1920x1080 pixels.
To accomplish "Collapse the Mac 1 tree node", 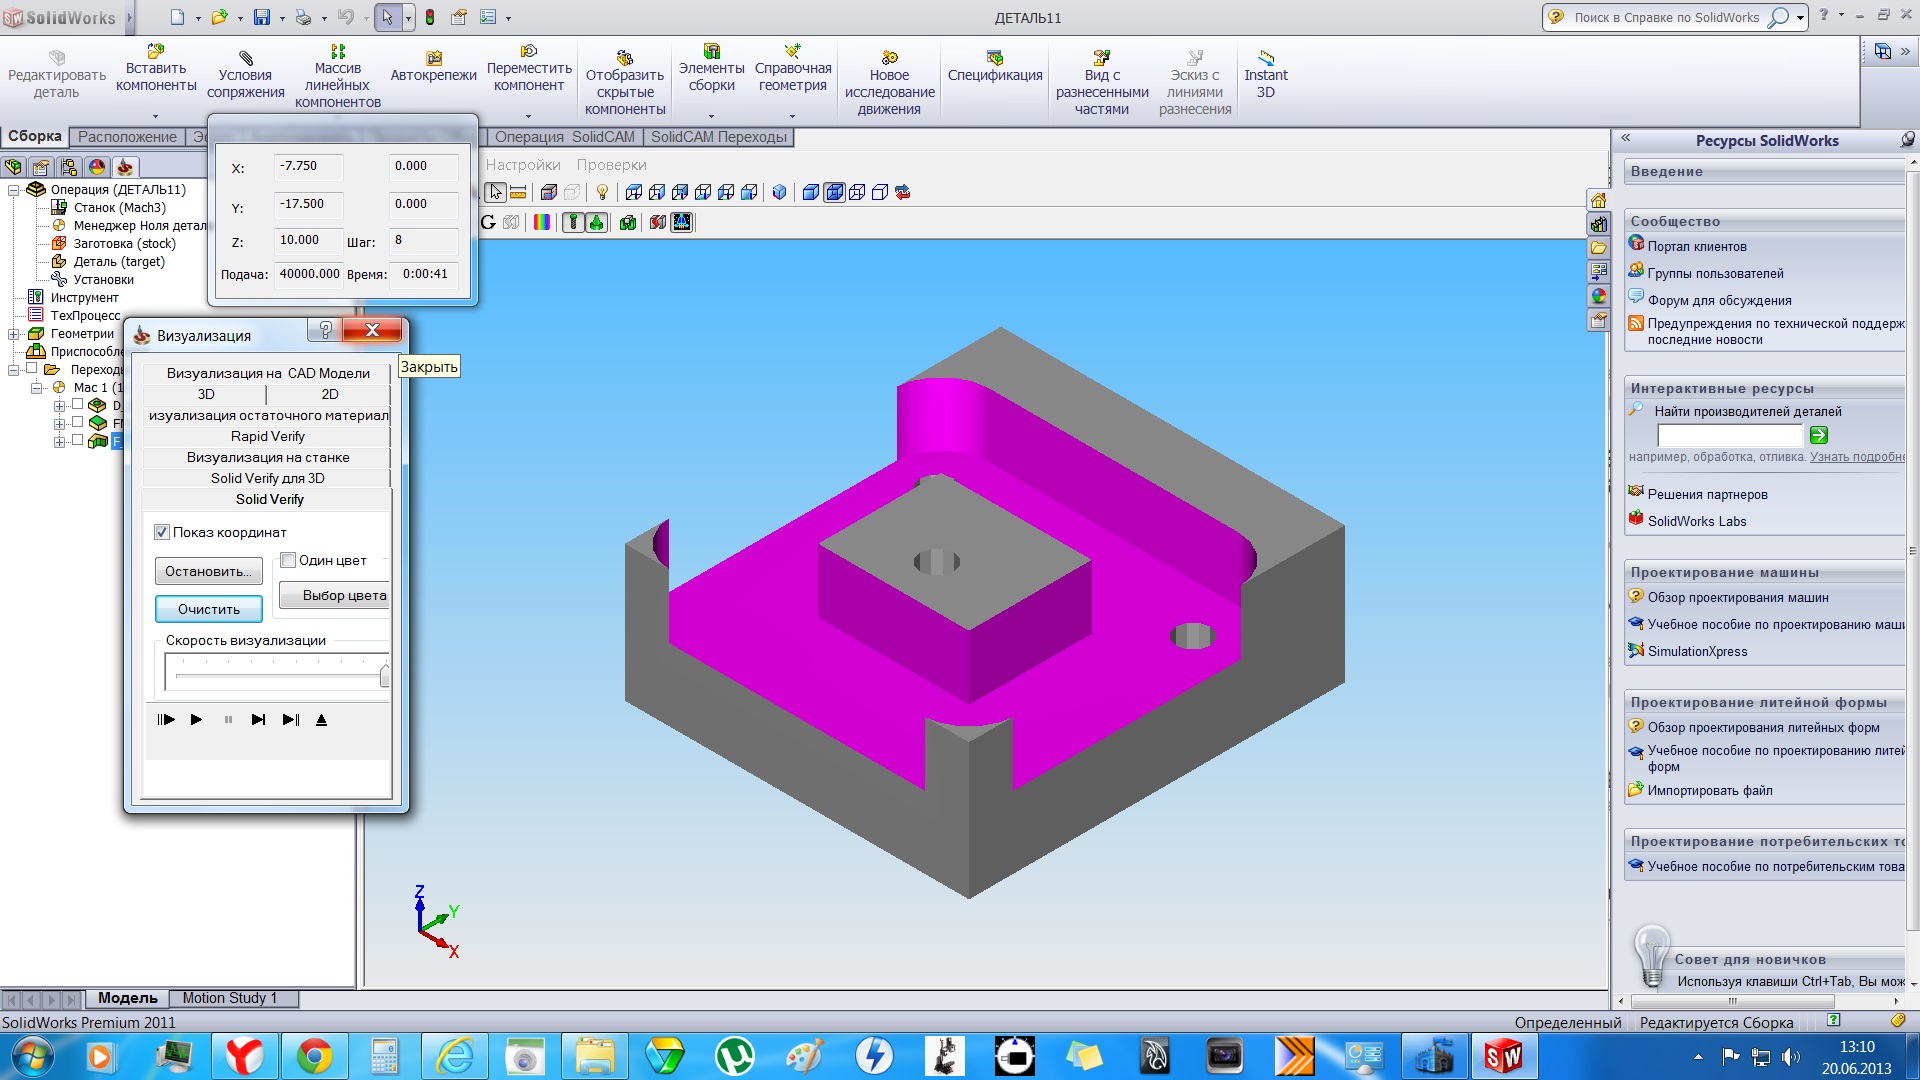I will tap(36, 388).
